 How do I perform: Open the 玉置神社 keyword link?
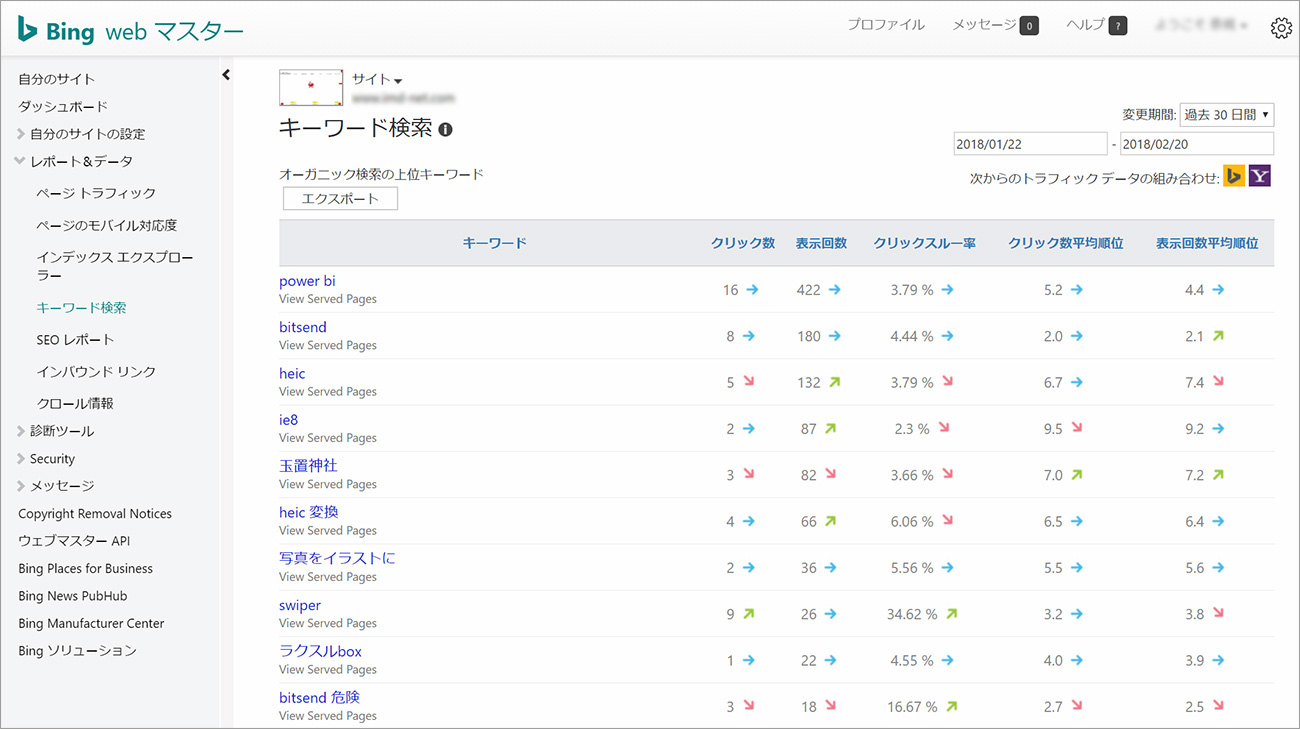(x=308, y=465)
